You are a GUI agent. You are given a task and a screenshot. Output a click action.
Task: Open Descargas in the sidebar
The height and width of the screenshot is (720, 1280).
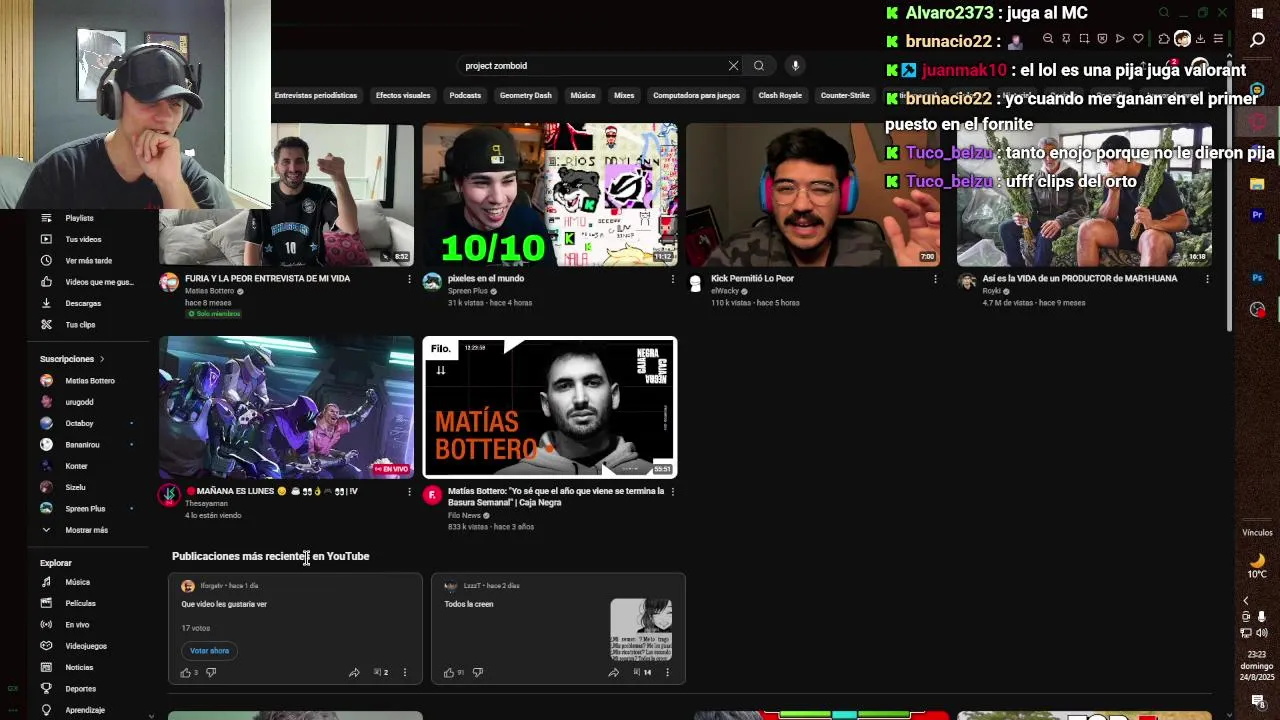point(83,303)
